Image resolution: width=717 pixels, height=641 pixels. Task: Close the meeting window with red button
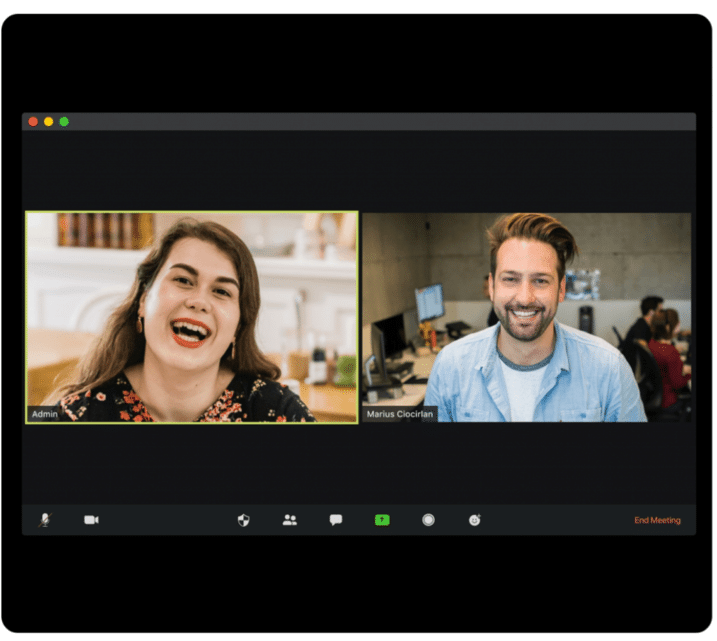click(x=33, y=122)
